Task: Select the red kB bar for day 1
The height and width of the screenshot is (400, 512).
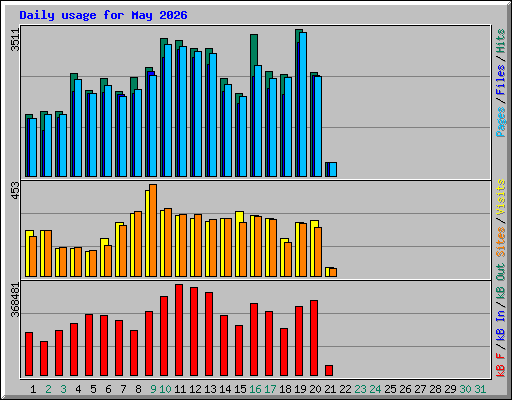Action: click(29, 354)
